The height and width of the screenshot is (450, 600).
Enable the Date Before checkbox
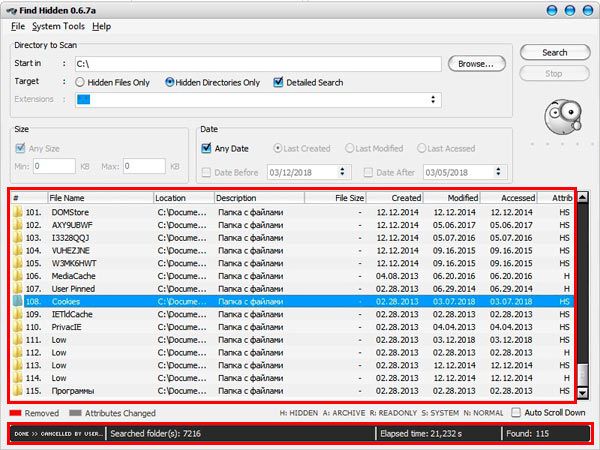click(206, 172)
